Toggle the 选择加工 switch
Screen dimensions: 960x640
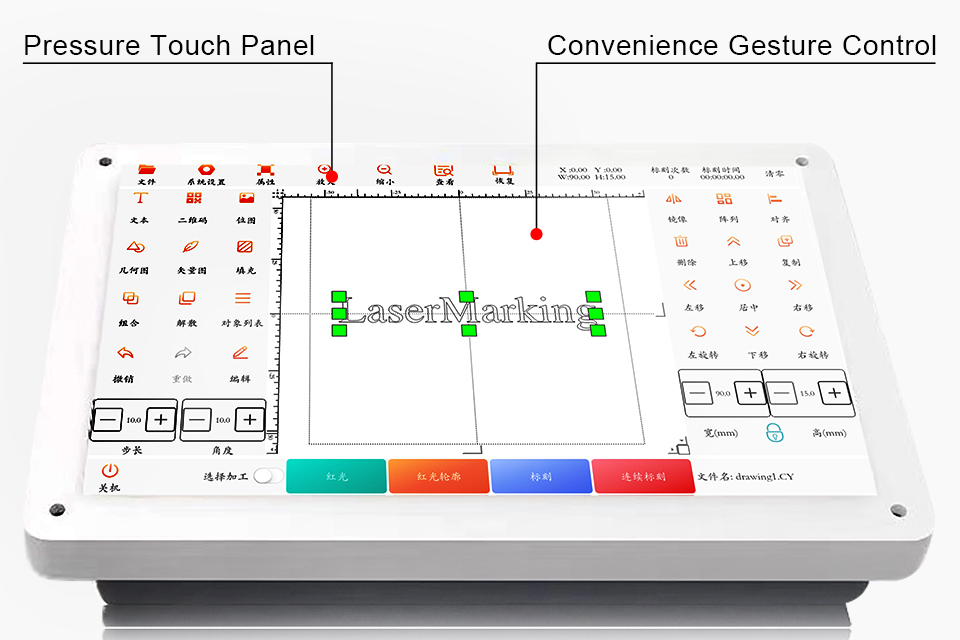267,476
